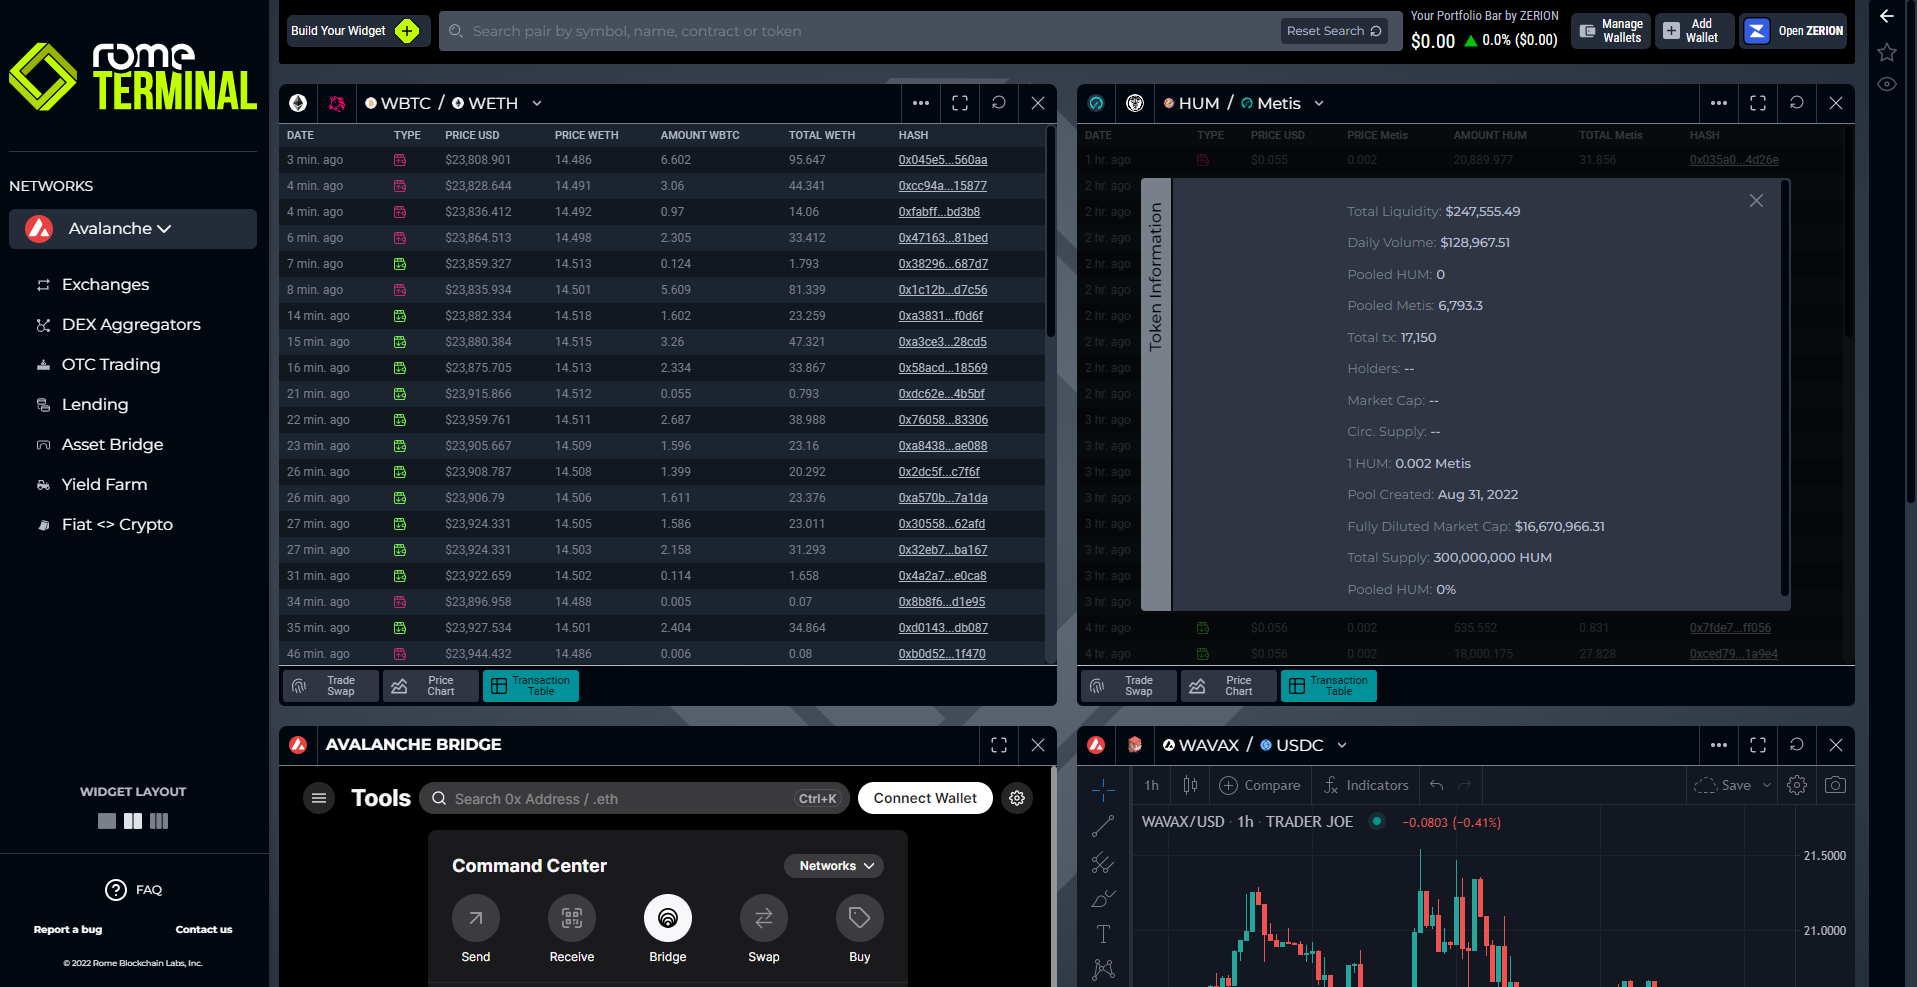The height and width of the screenshot is (987, 1917).
Task: Take a chart snapshot with camera icon
Action: 1835,786
